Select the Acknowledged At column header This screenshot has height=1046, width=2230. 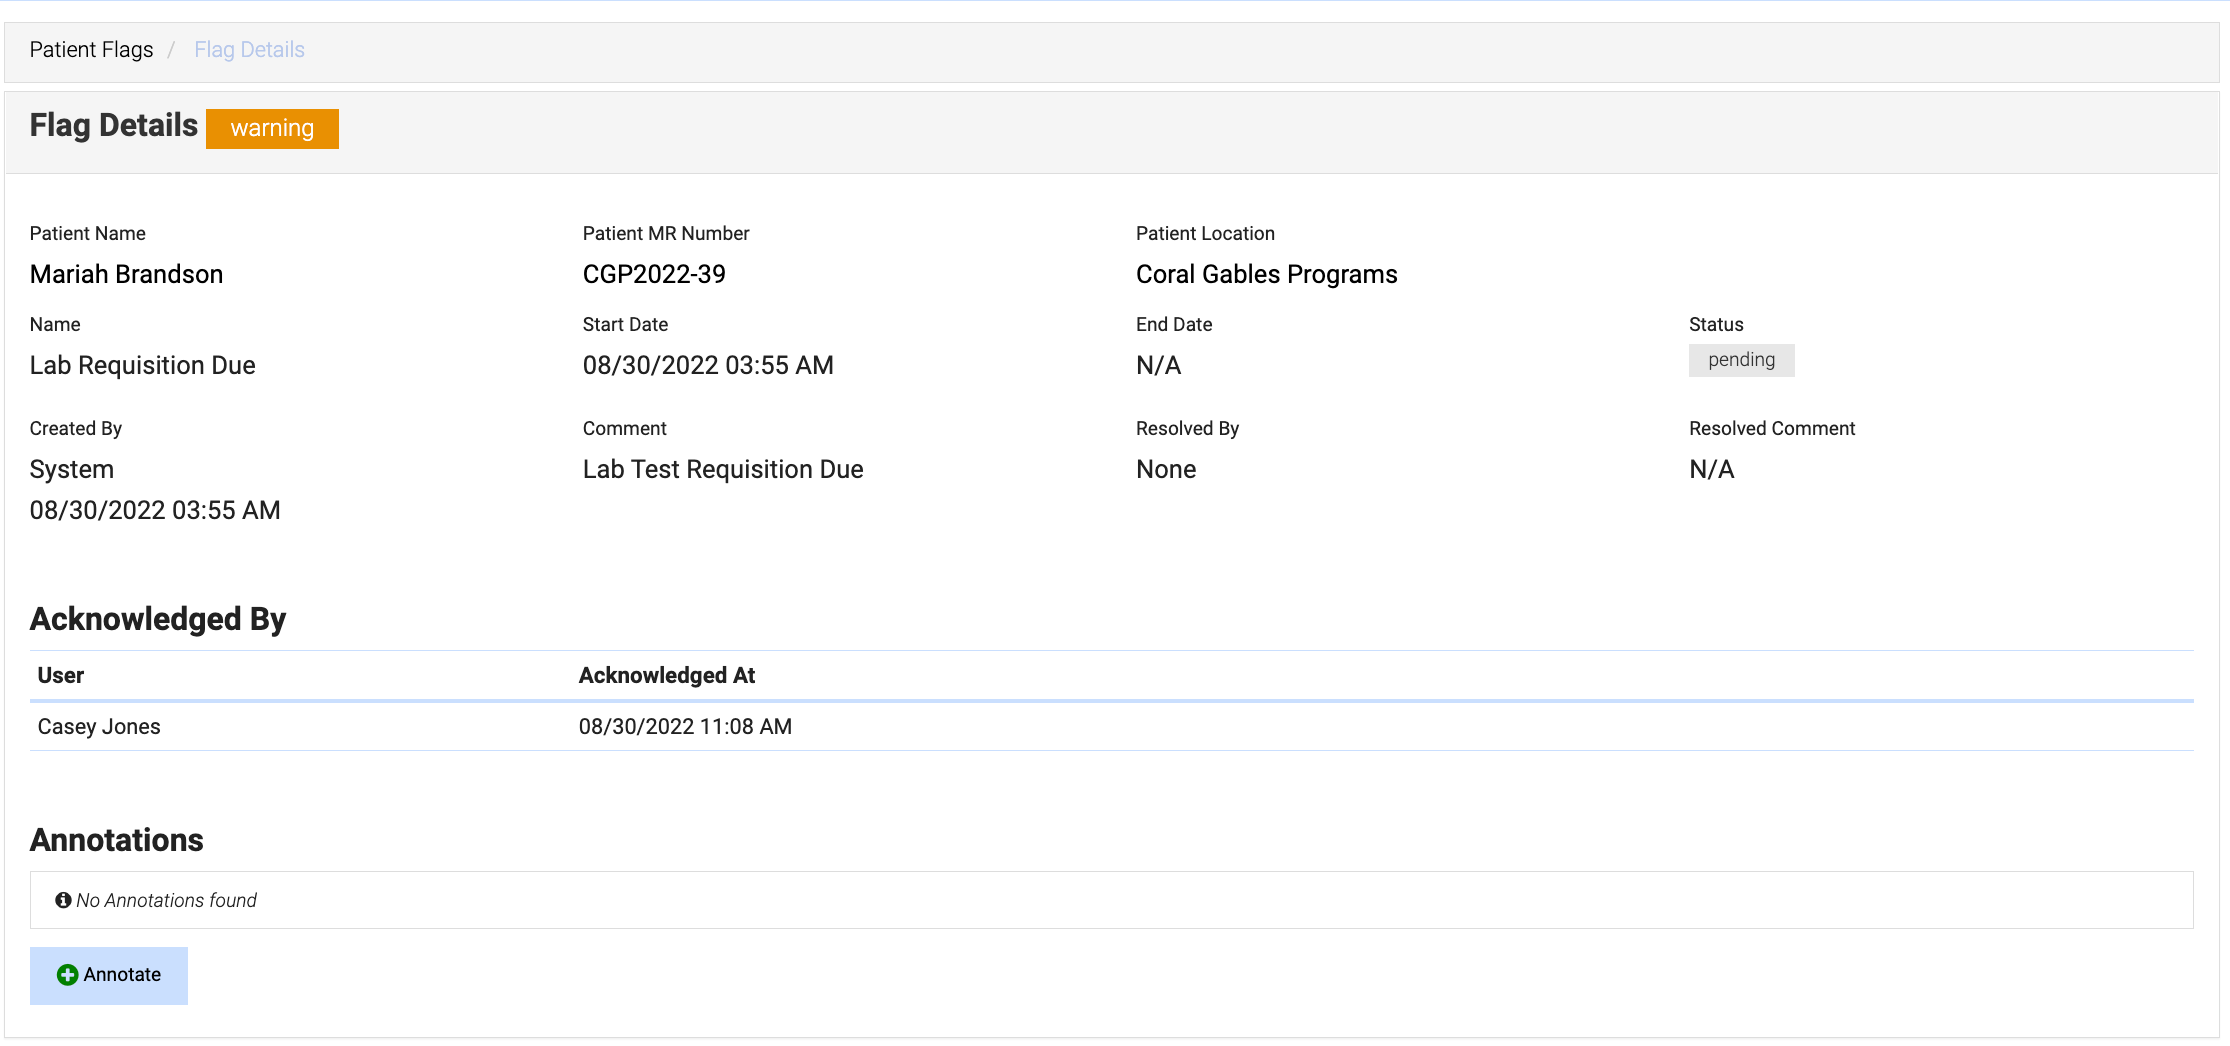coord(666,676)
